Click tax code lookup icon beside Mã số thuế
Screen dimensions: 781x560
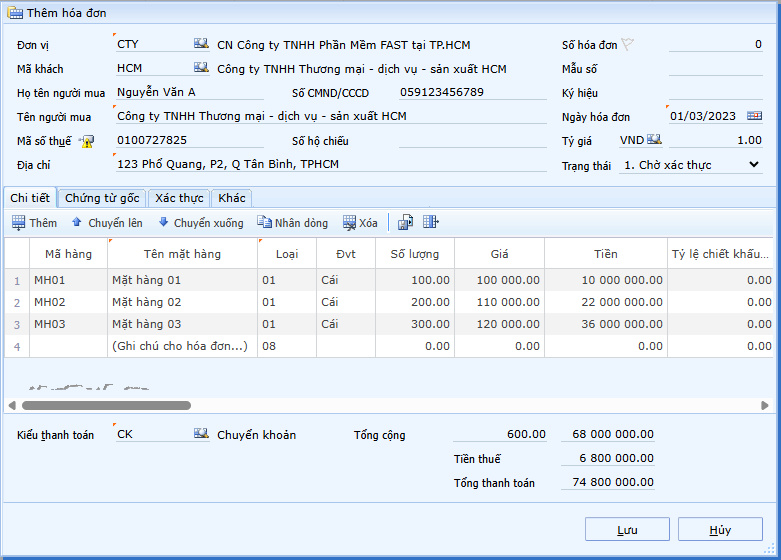click(x=87, y=141)
